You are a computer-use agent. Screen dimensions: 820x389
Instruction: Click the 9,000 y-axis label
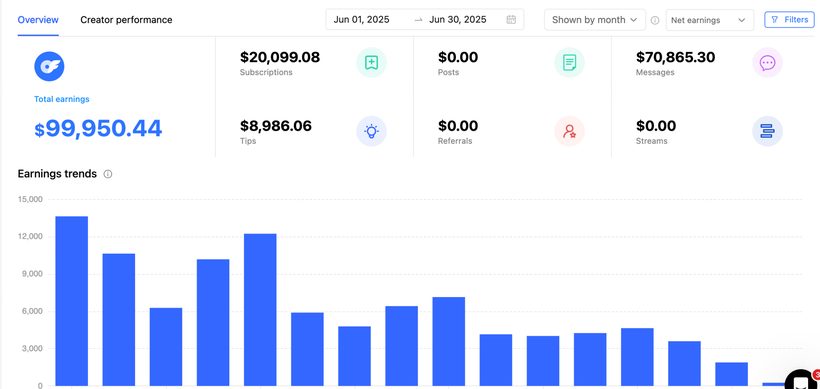click(x=32, y=274)
